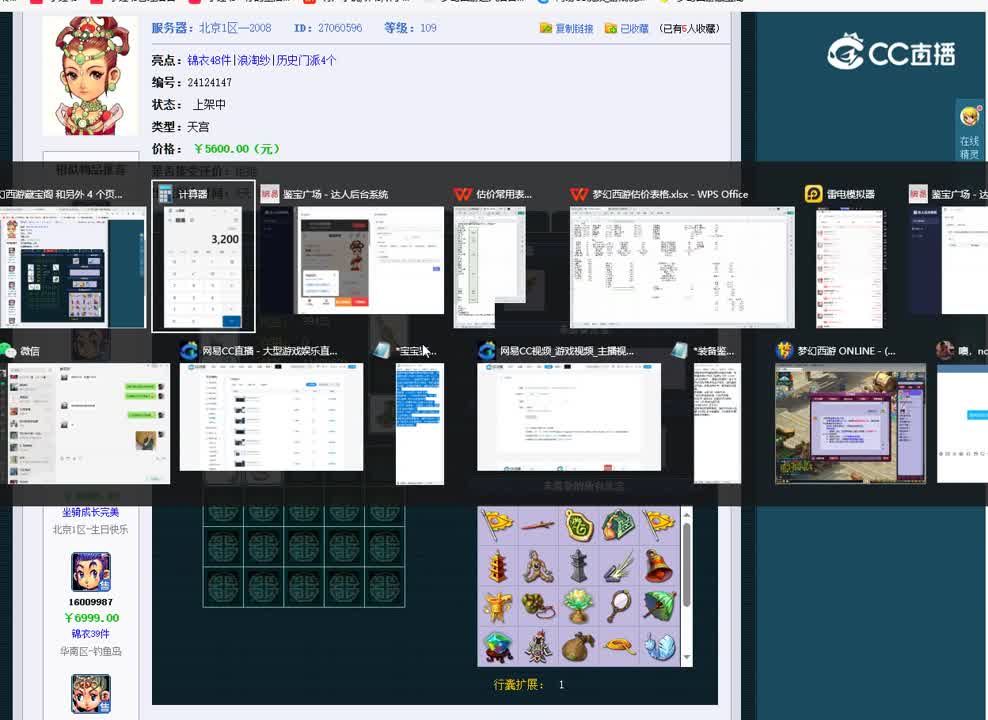Open the 历史门派4个 highlight link

coord(306,60)
